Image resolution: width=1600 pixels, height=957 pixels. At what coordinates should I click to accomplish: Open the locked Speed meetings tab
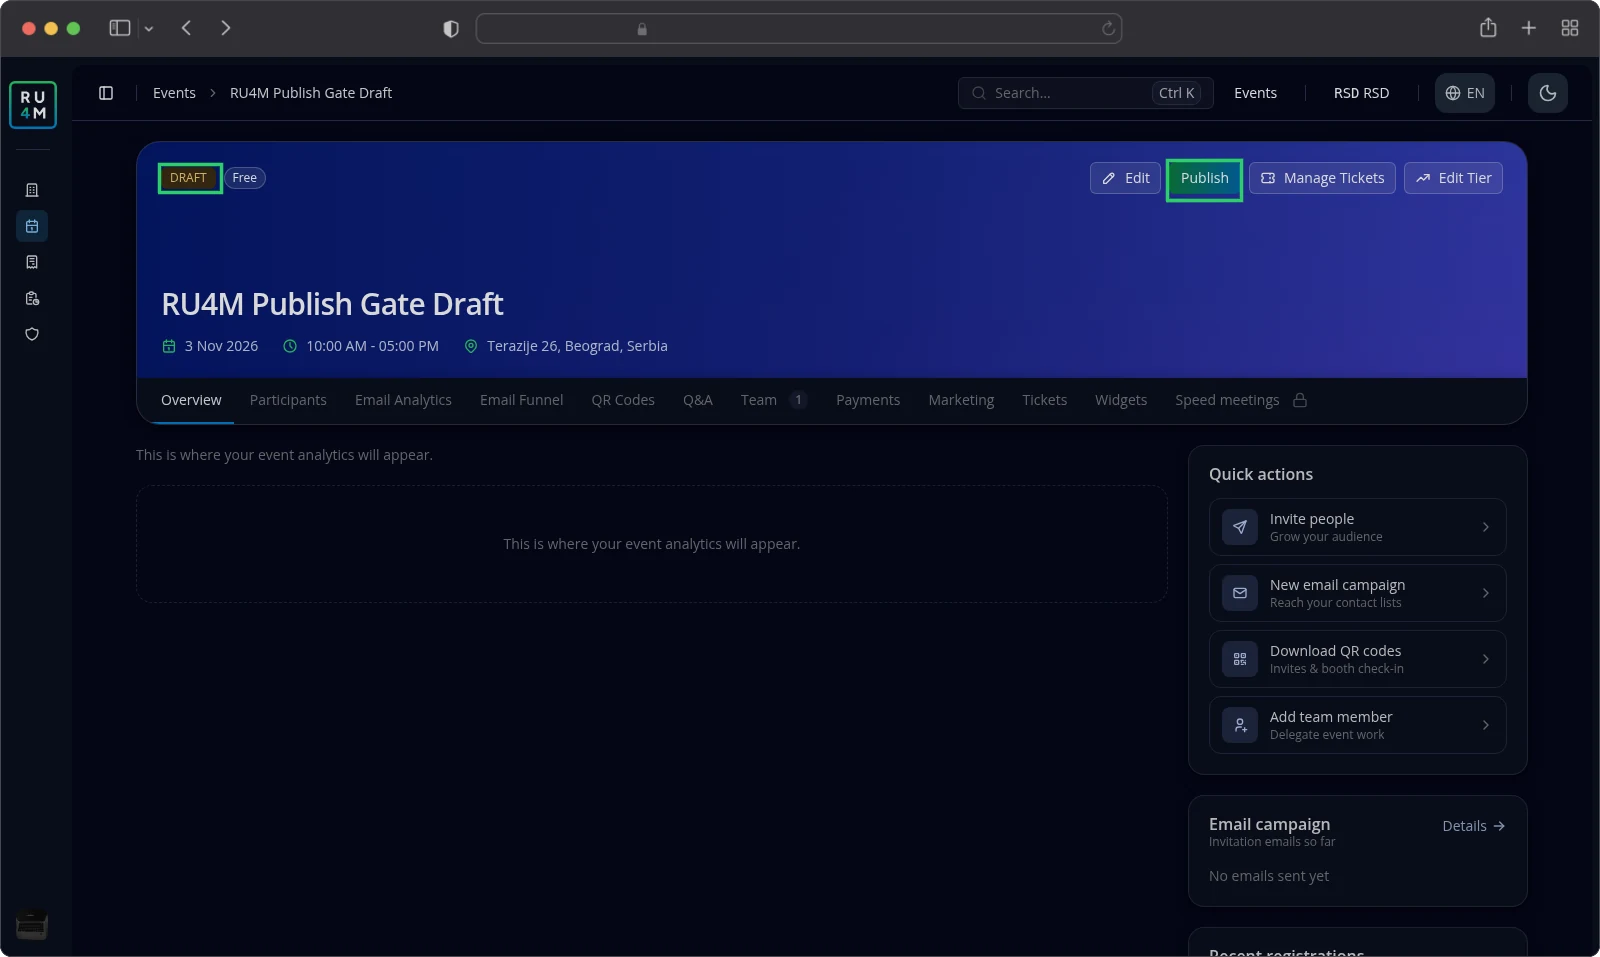tap(1241, 400)
